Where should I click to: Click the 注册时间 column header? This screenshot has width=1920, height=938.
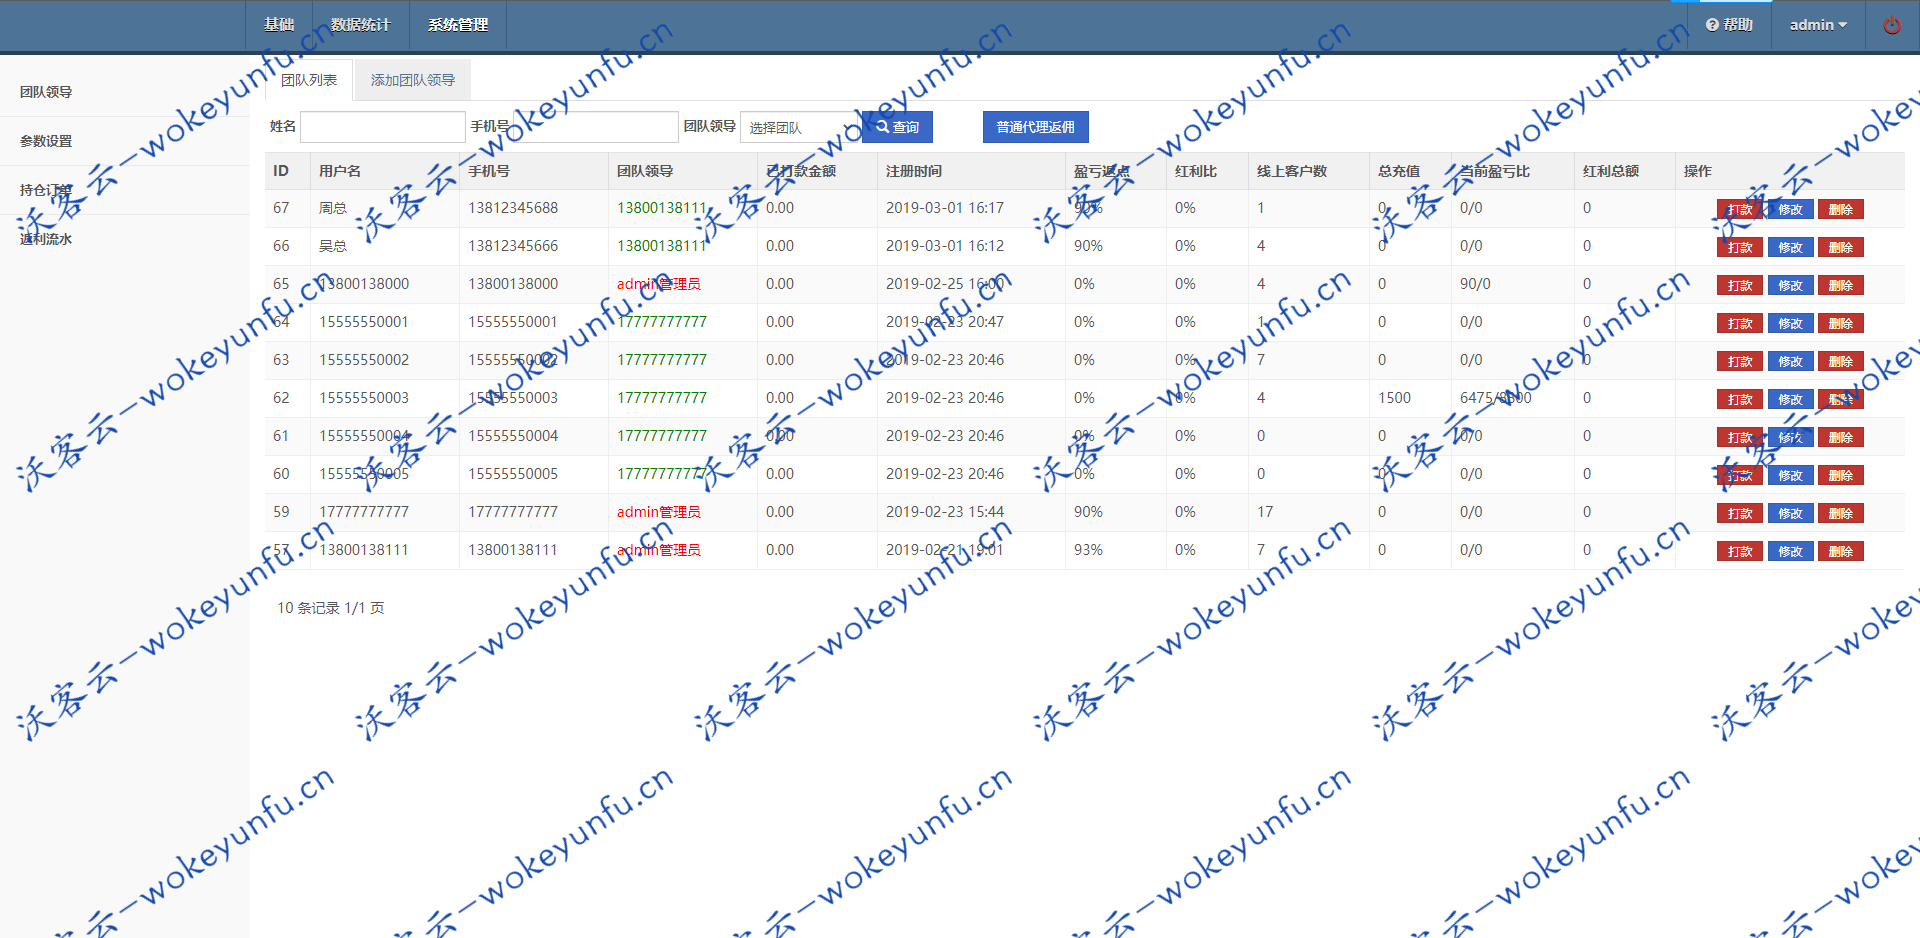[x=914, y=171]
